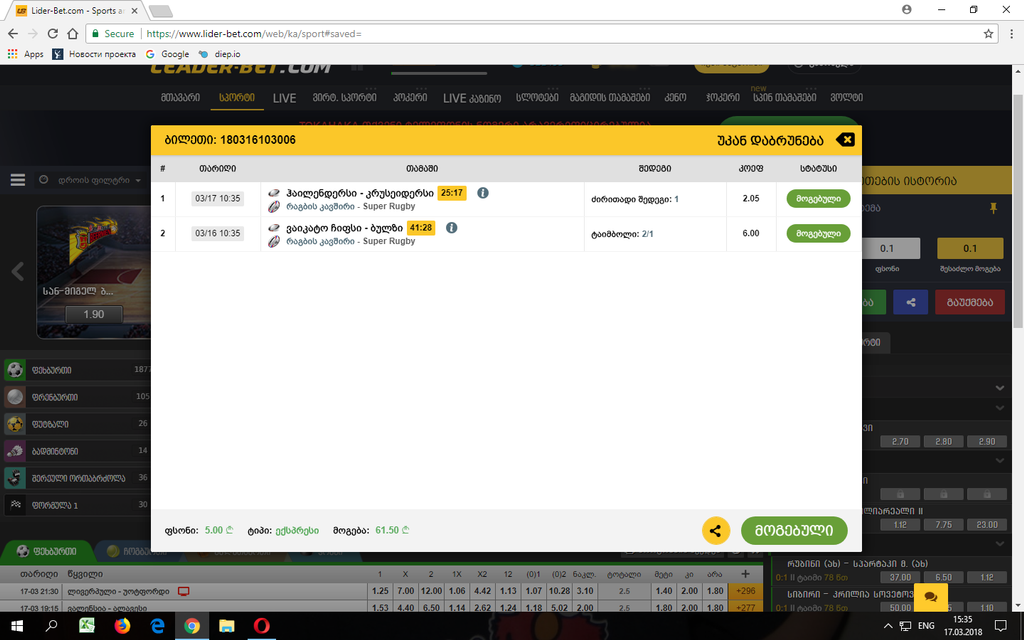The image size is (1024, 640).
Task: Add more markets with plus icon in odds header
Action: 745,574
